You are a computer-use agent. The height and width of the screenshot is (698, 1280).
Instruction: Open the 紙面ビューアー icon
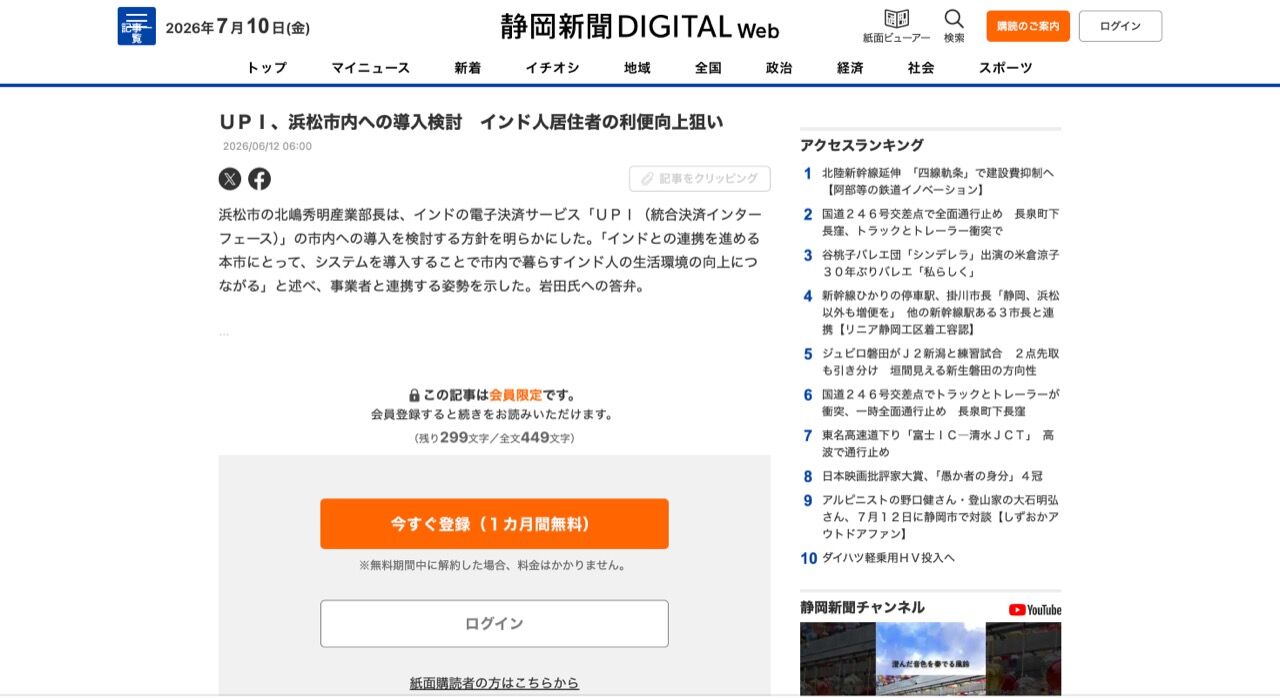(x=896, y=26)
